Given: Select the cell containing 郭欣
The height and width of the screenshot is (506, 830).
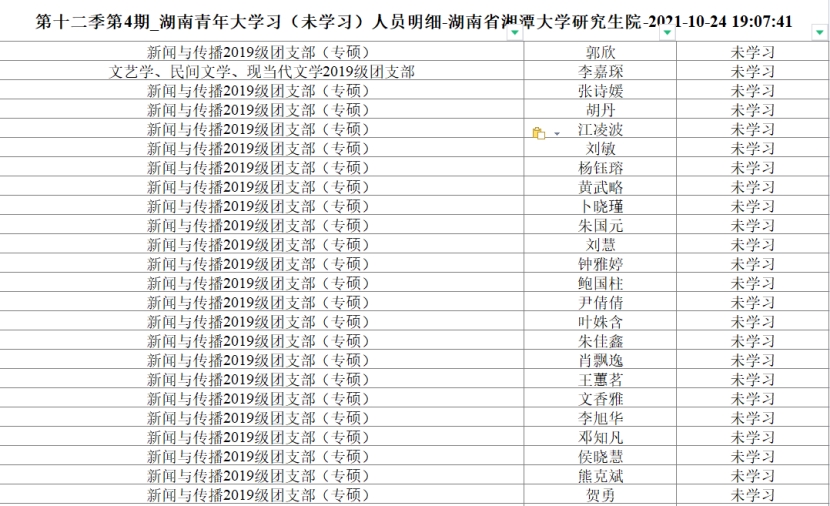Looking at the screenshot, I should click(x=600, y=52).
